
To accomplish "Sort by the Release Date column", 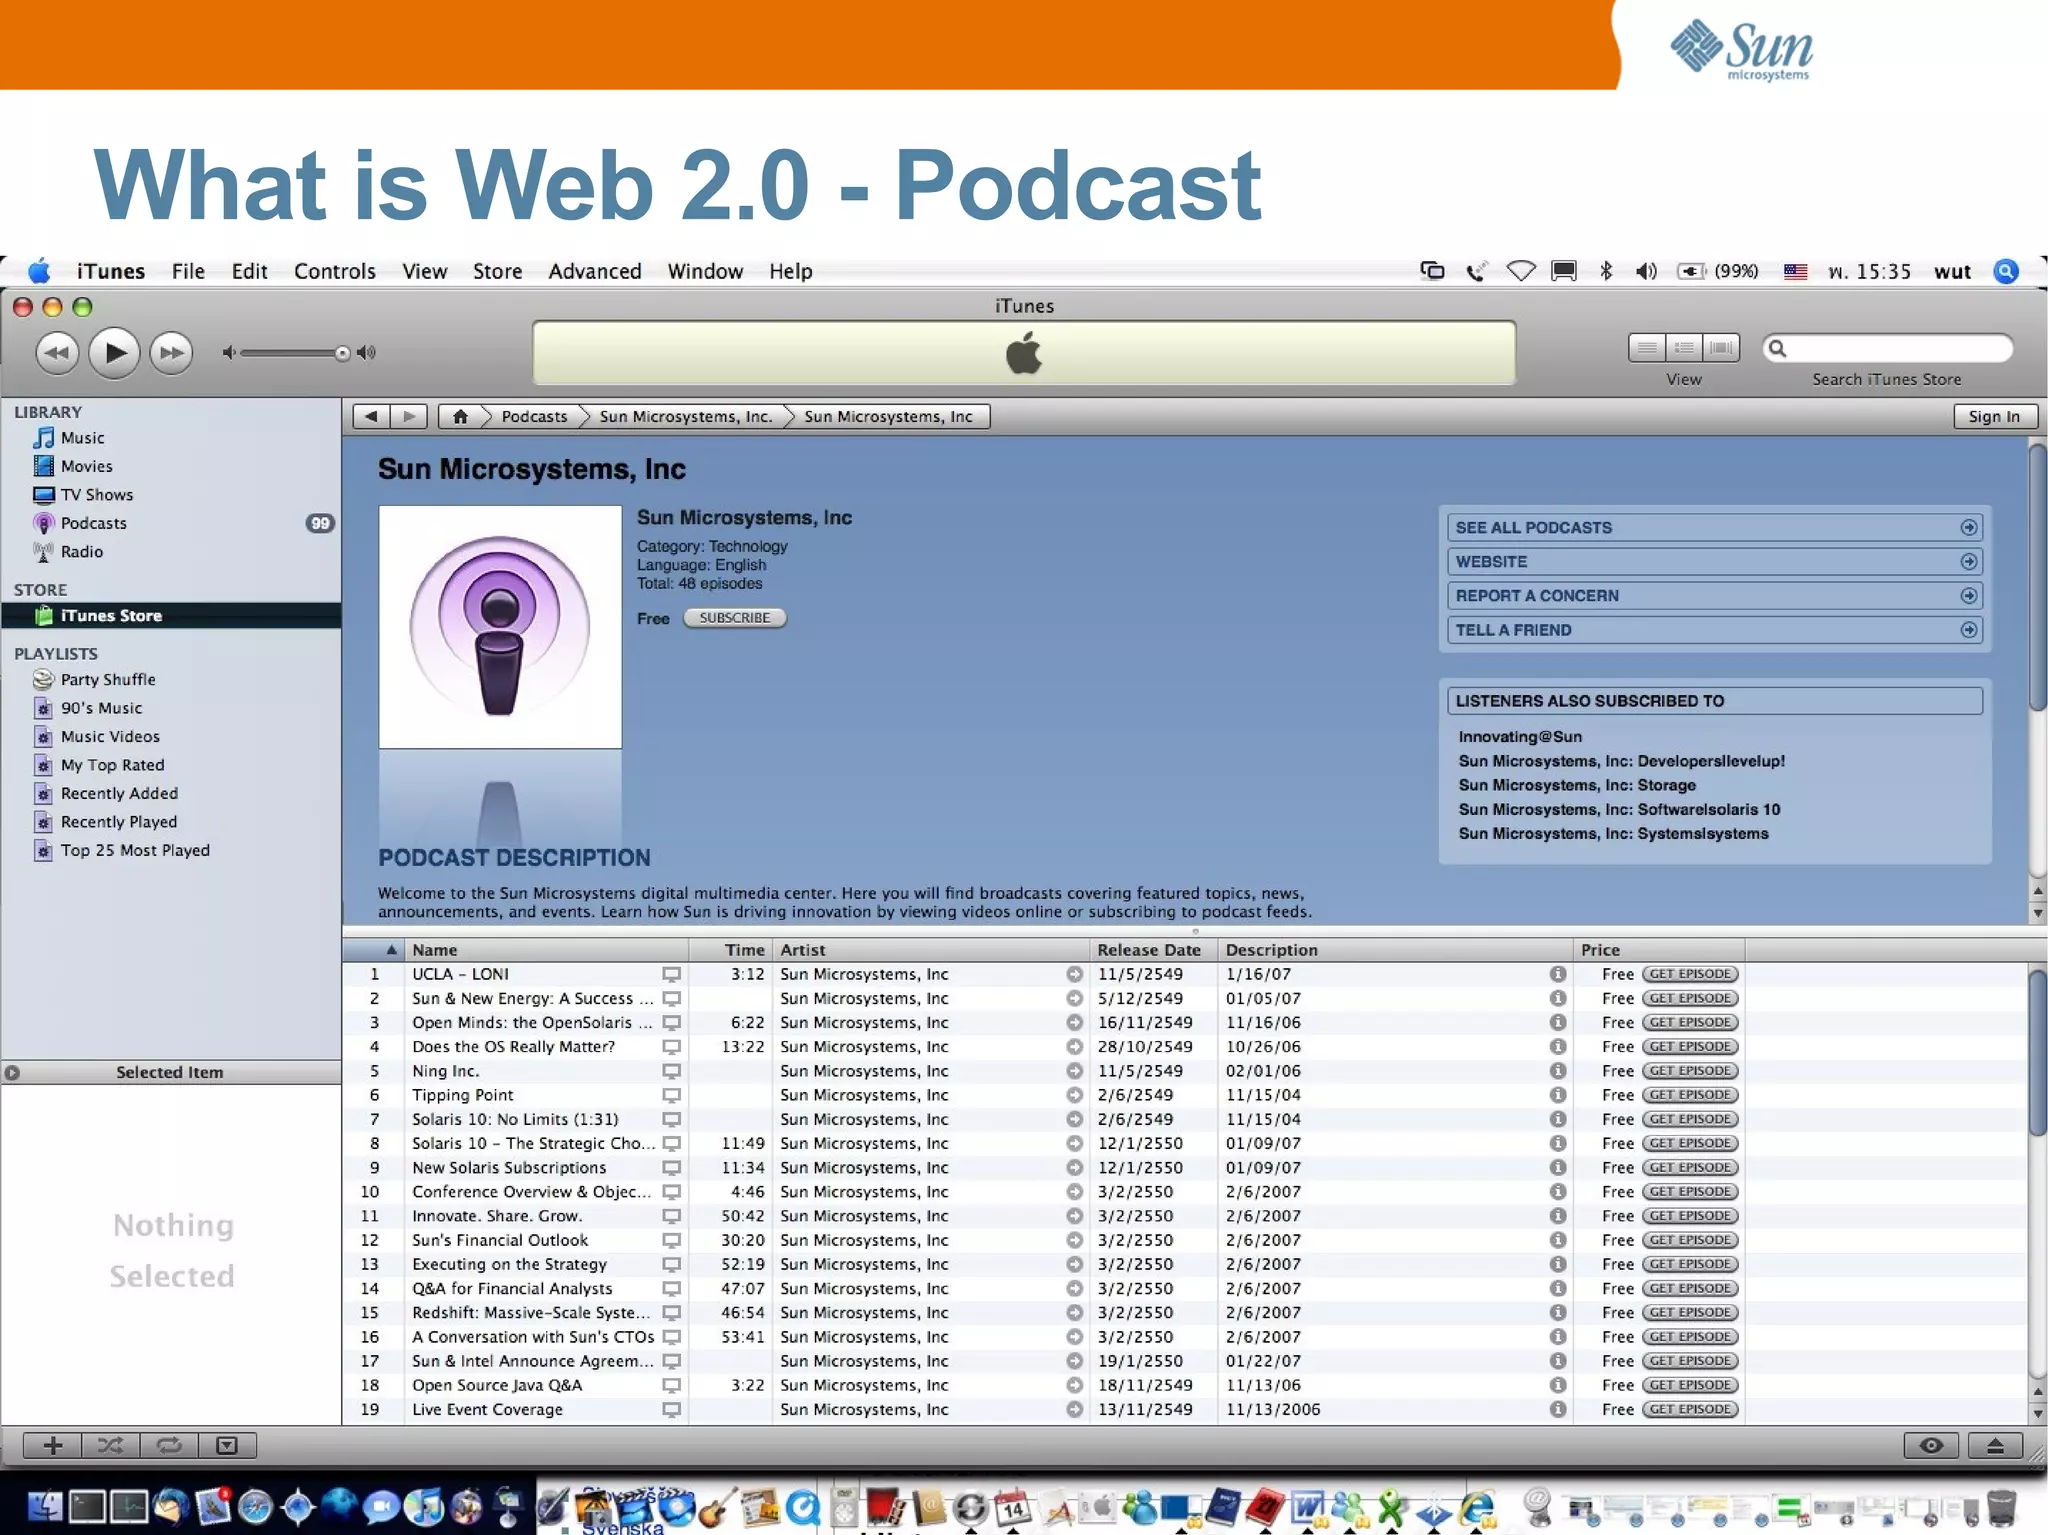I will (x=1152, y=950).
